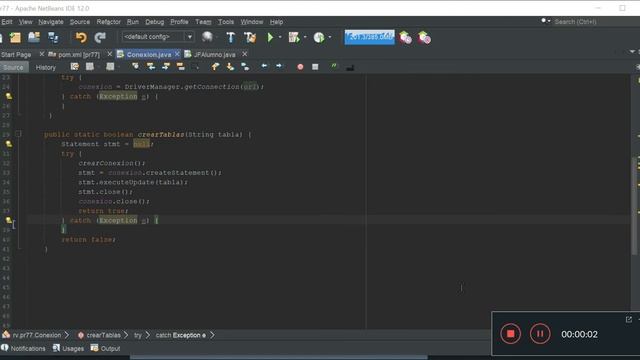Open the Usages panel
Image resolution: width=640 pixels, height=360 pixels.
click(68, 349)
